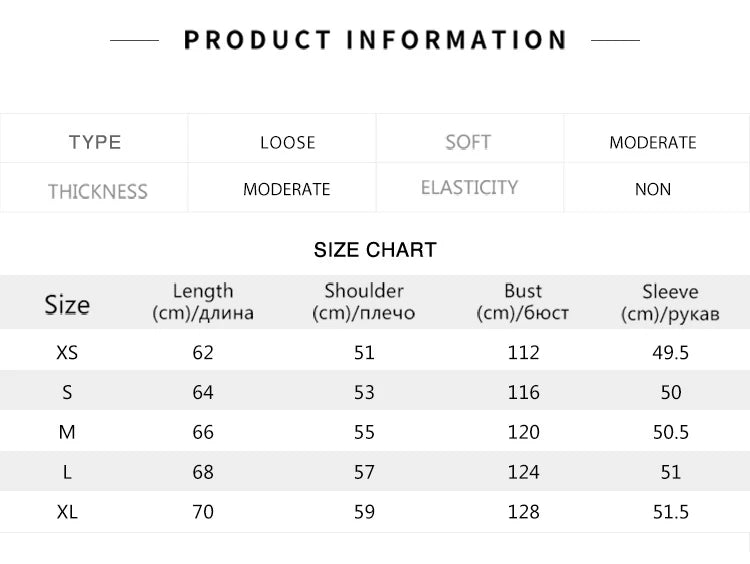Viewport: 750px width, 564px height.
Task: Click the Length (cm) column header
Action: tap(203, 302)
